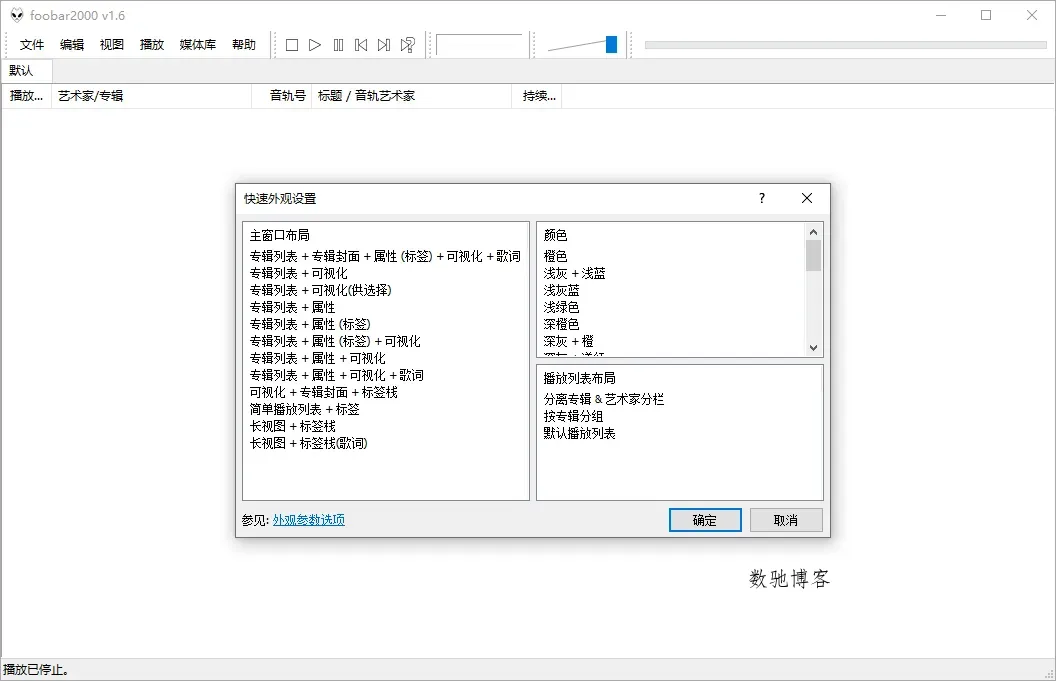Confirm with the 确定 button
Image resolution: width=1056 pixels, height=681 pixels.
pos(705,520)
